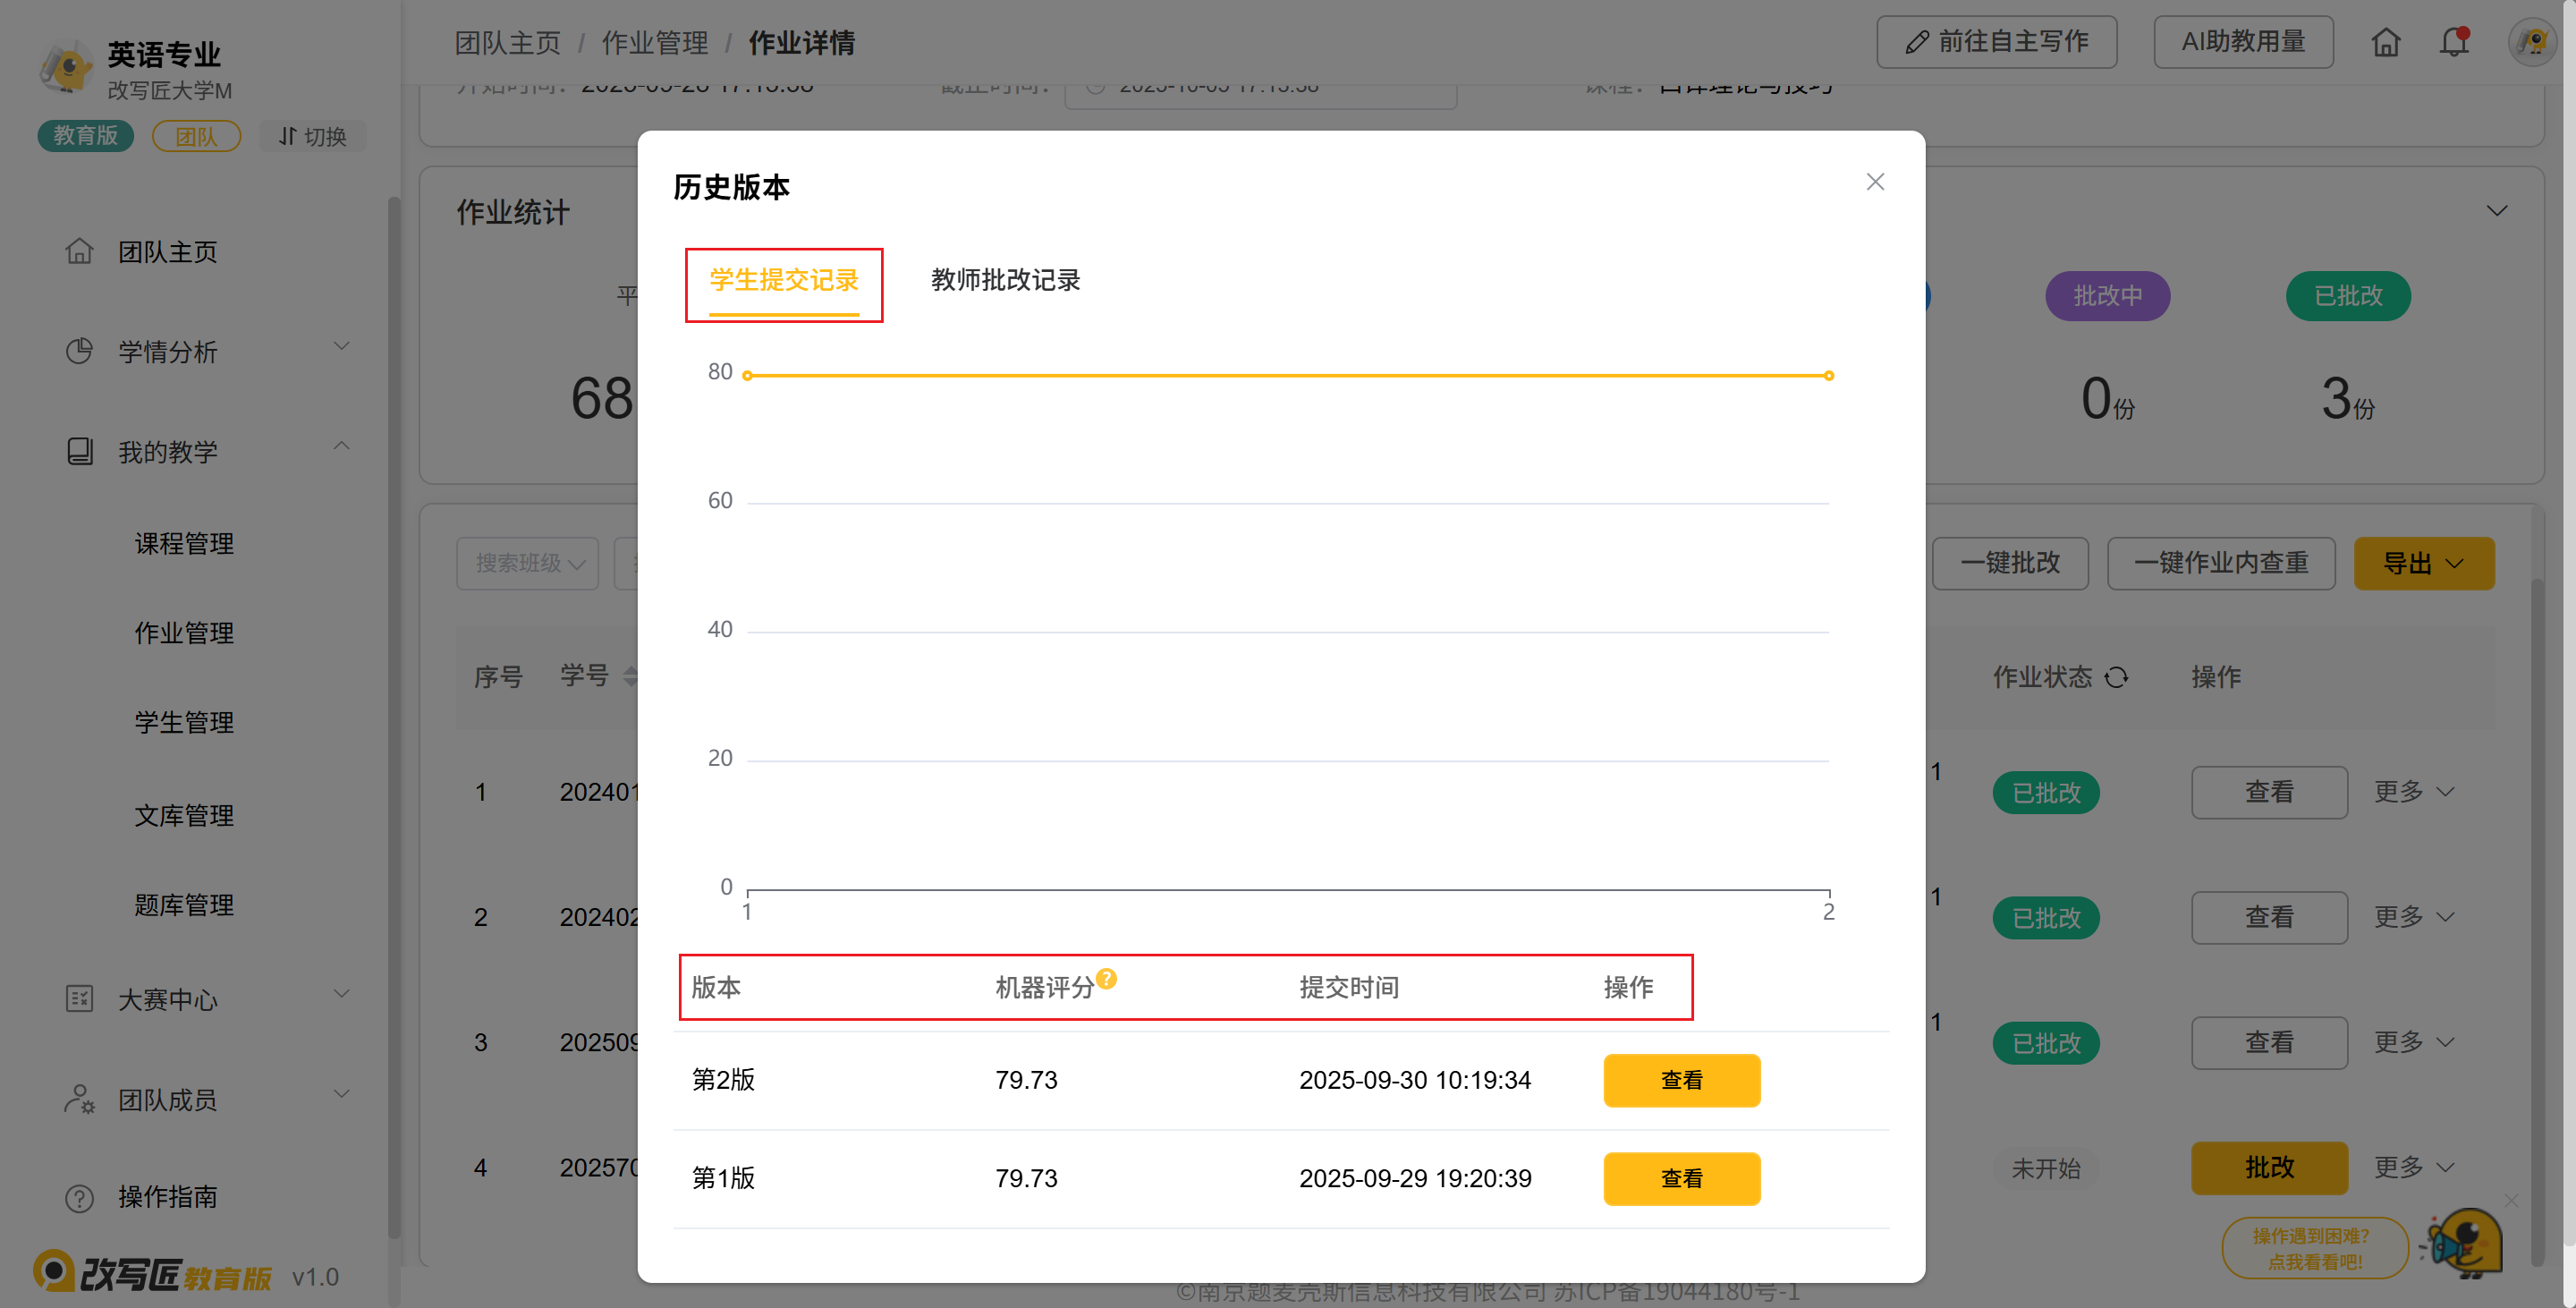Open the operation guide sidebar item

(x=167, y=1196)
